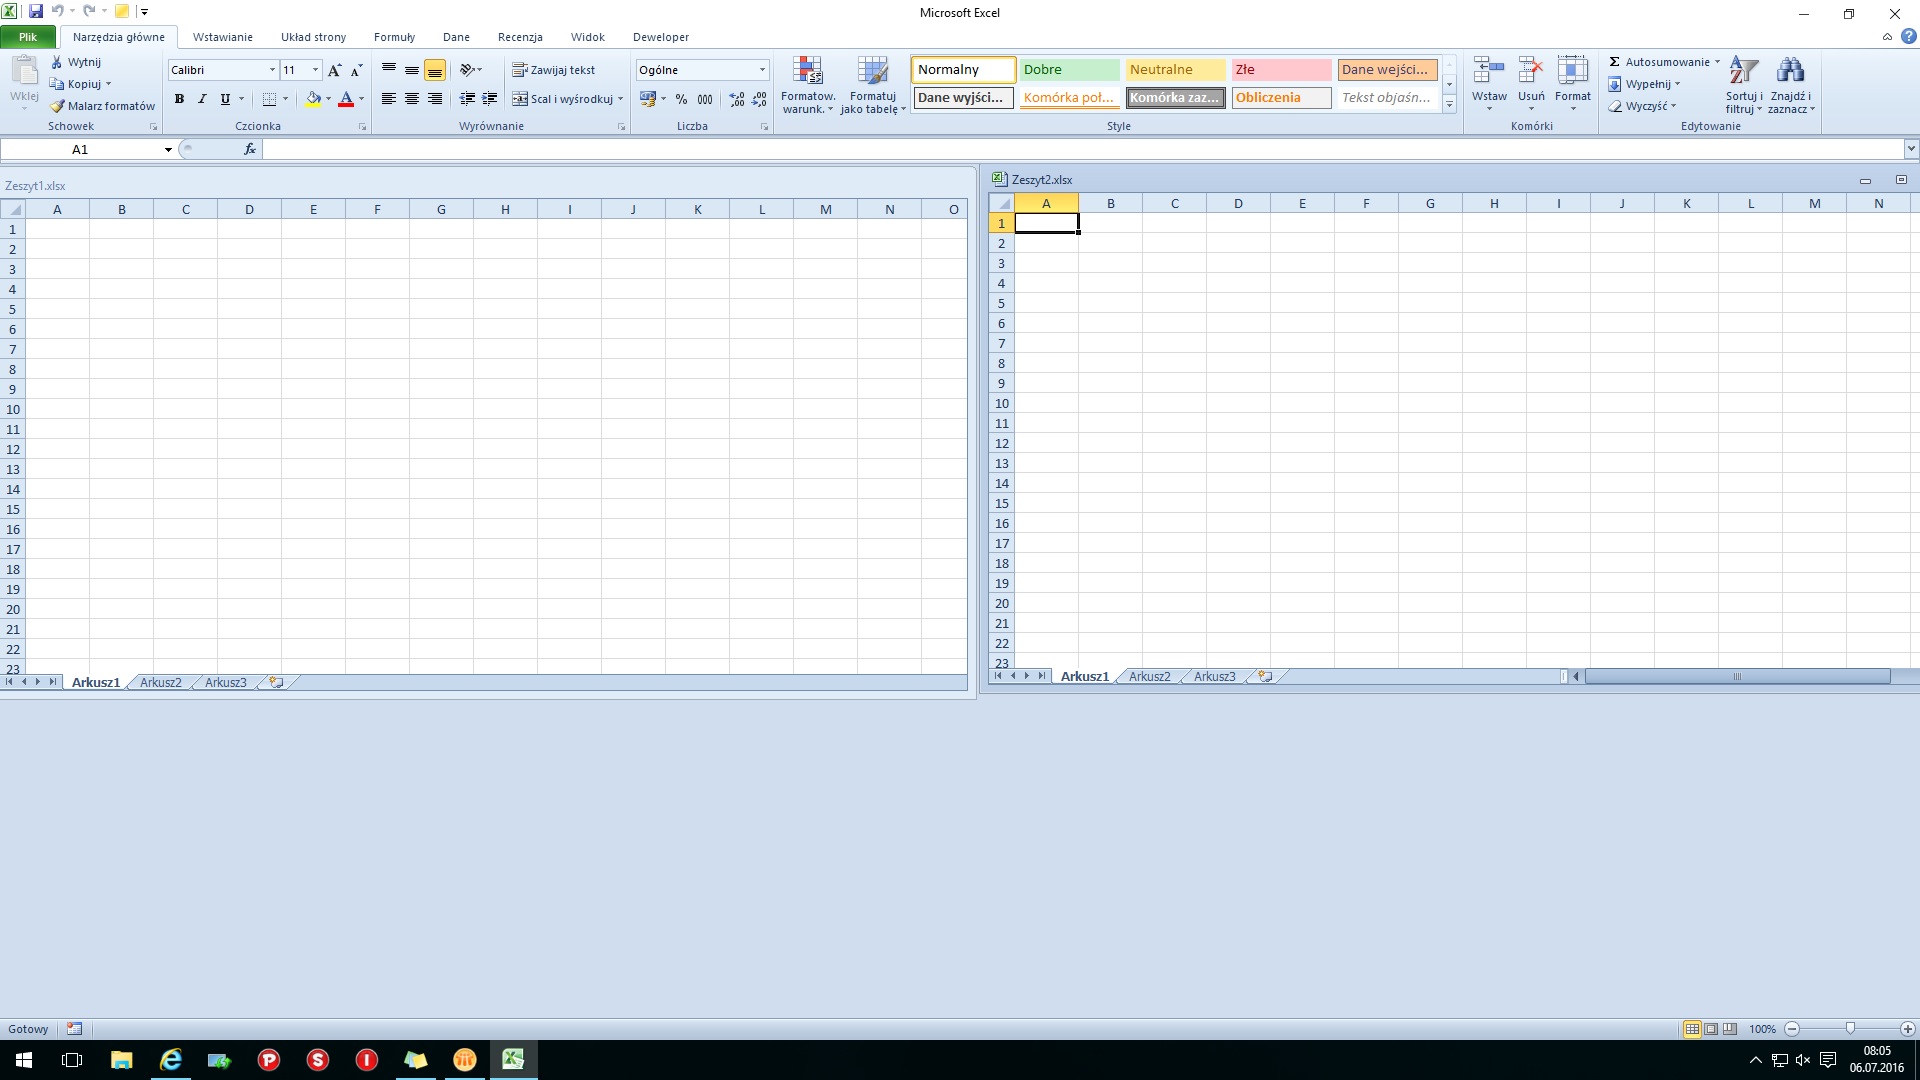Switch to the Formuły ribbon tab

point(394,37)
